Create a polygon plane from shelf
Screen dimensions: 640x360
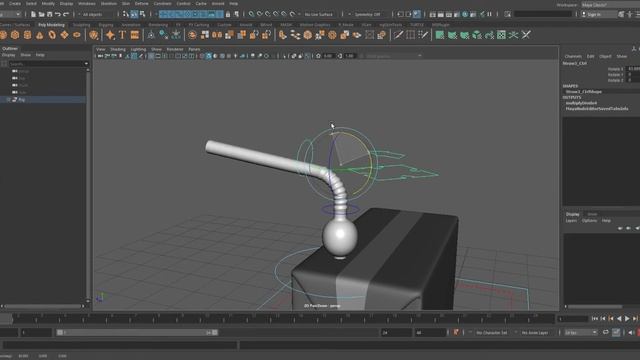(x=64, y=35)
